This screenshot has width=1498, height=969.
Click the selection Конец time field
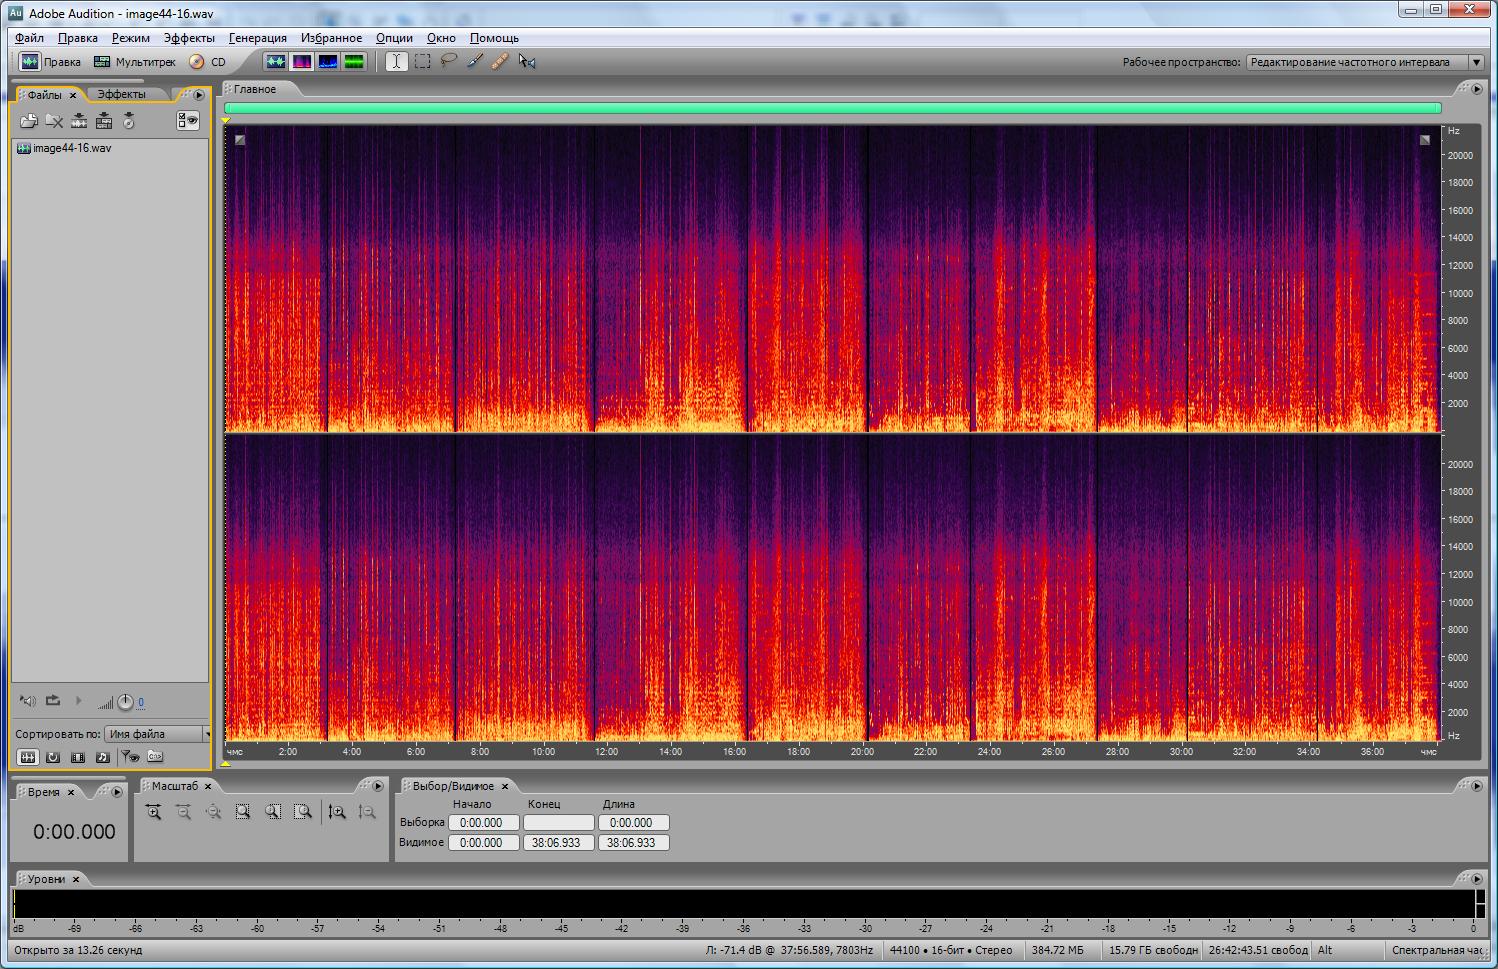coord(558,823)
